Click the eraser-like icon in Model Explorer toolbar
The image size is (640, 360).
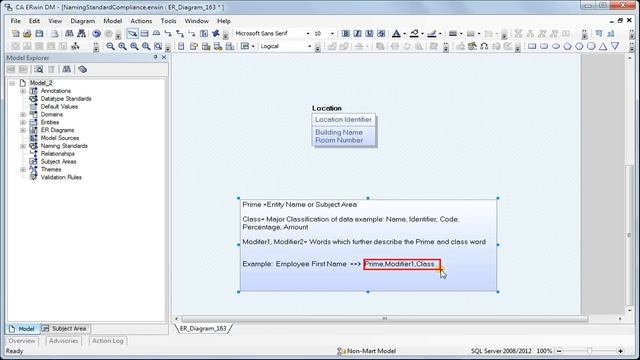point(82,69)
